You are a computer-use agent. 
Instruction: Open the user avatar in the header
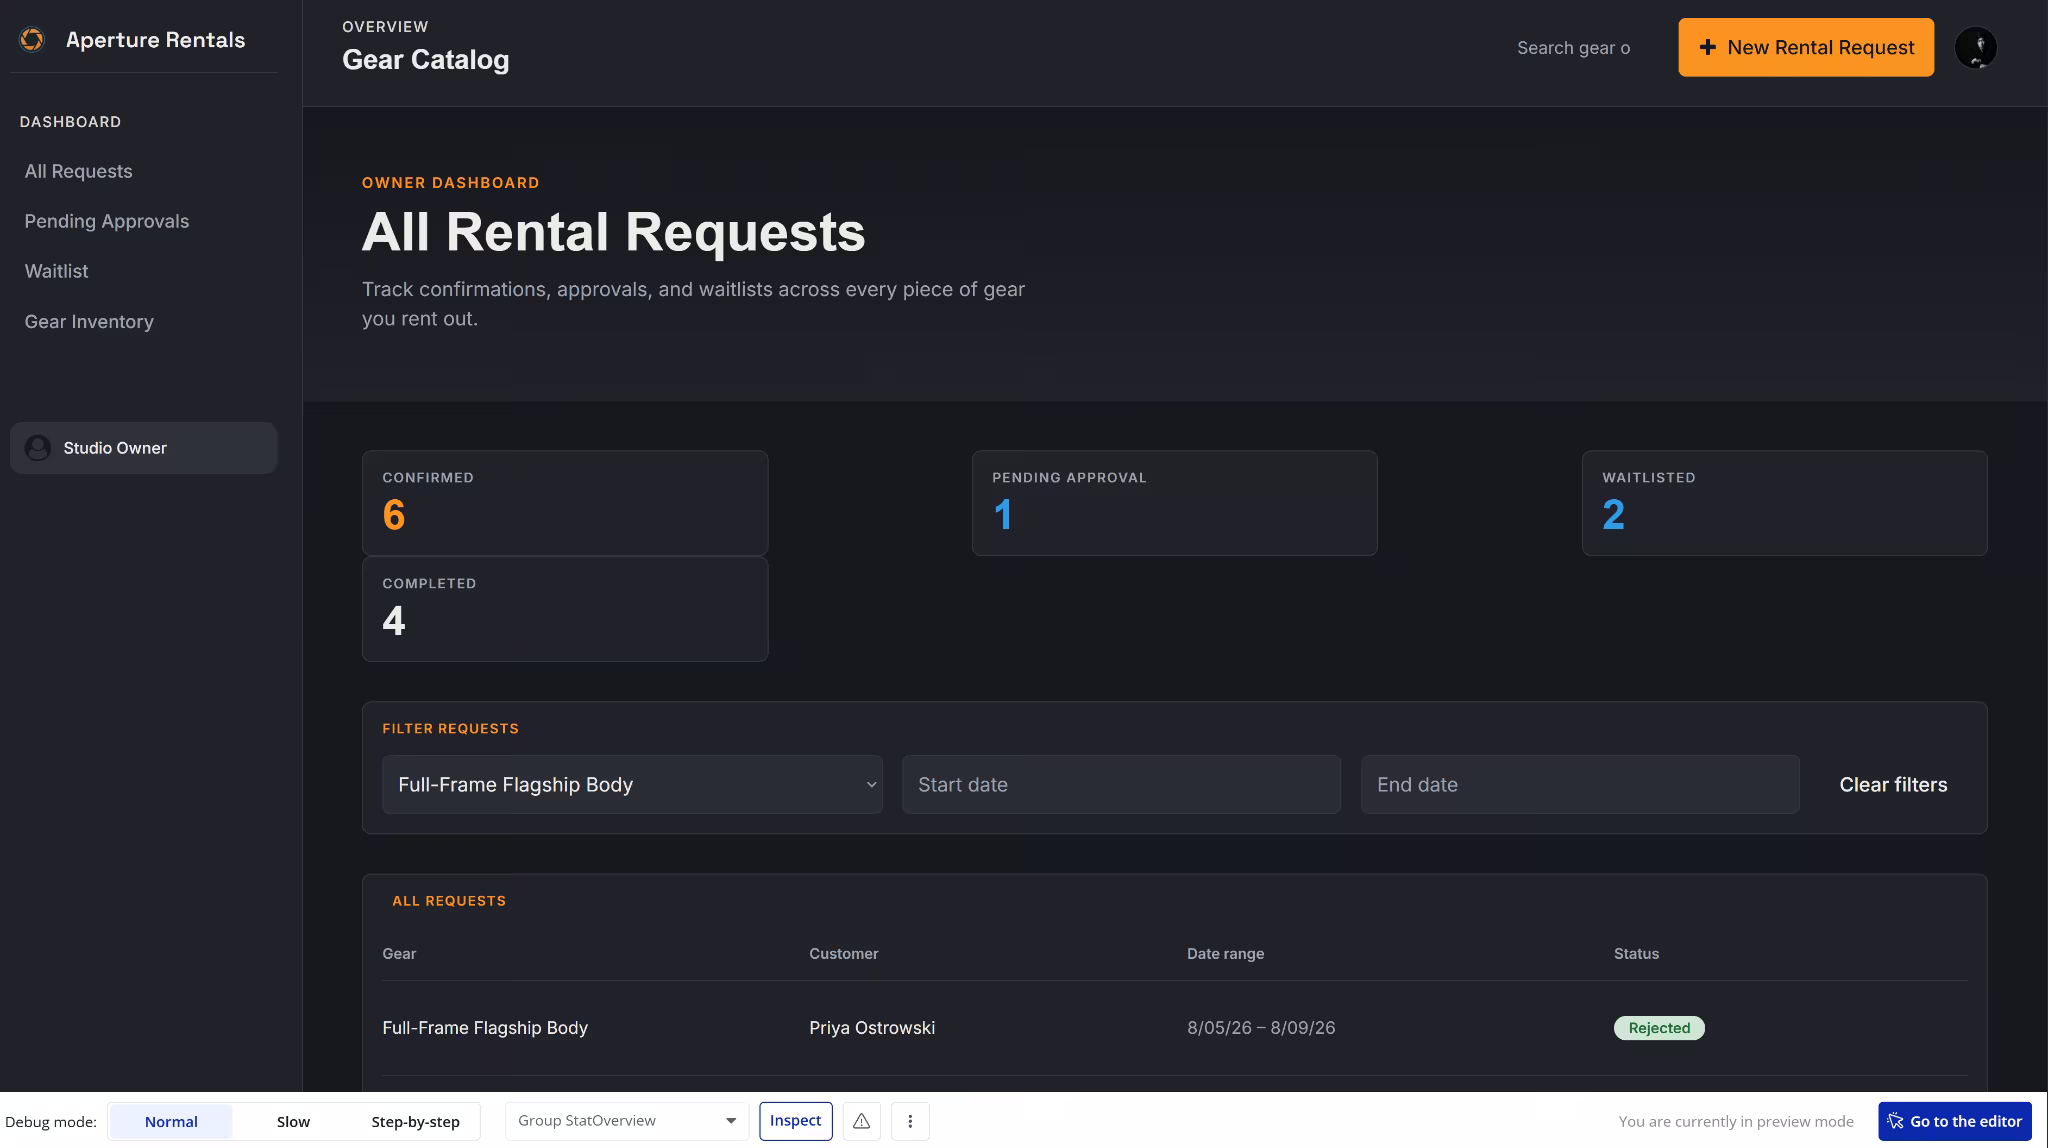(1975, 47)
